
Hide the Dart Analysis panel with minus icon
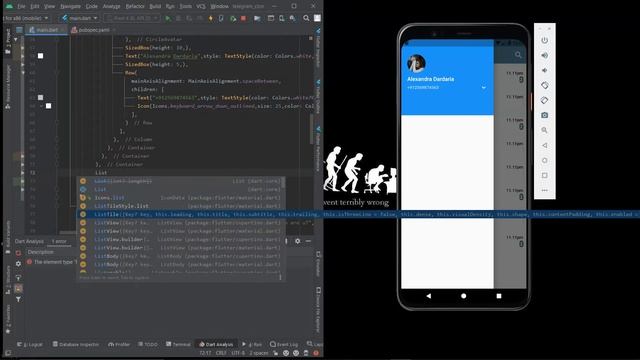point(308,241)
